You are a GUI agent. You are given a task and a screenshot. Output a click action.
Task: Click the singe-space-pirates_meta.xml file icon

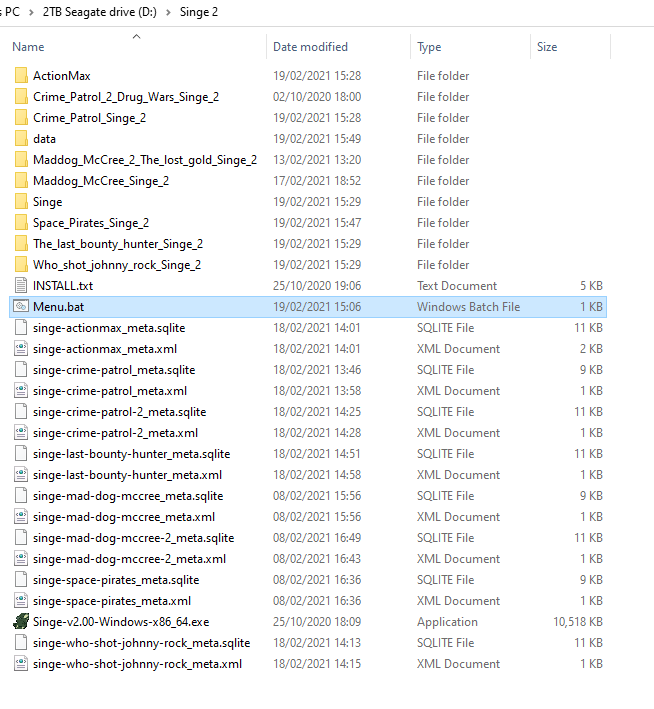(21, 600)
